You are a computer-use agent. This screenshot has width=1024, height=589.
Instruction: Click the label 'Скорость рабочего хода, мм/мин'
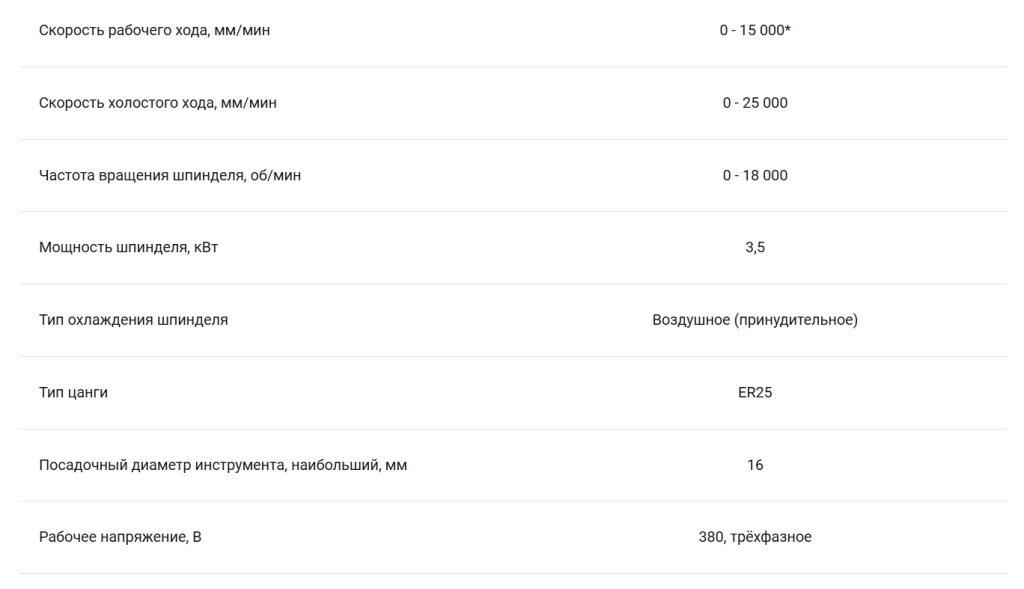[x=154, y=31]
